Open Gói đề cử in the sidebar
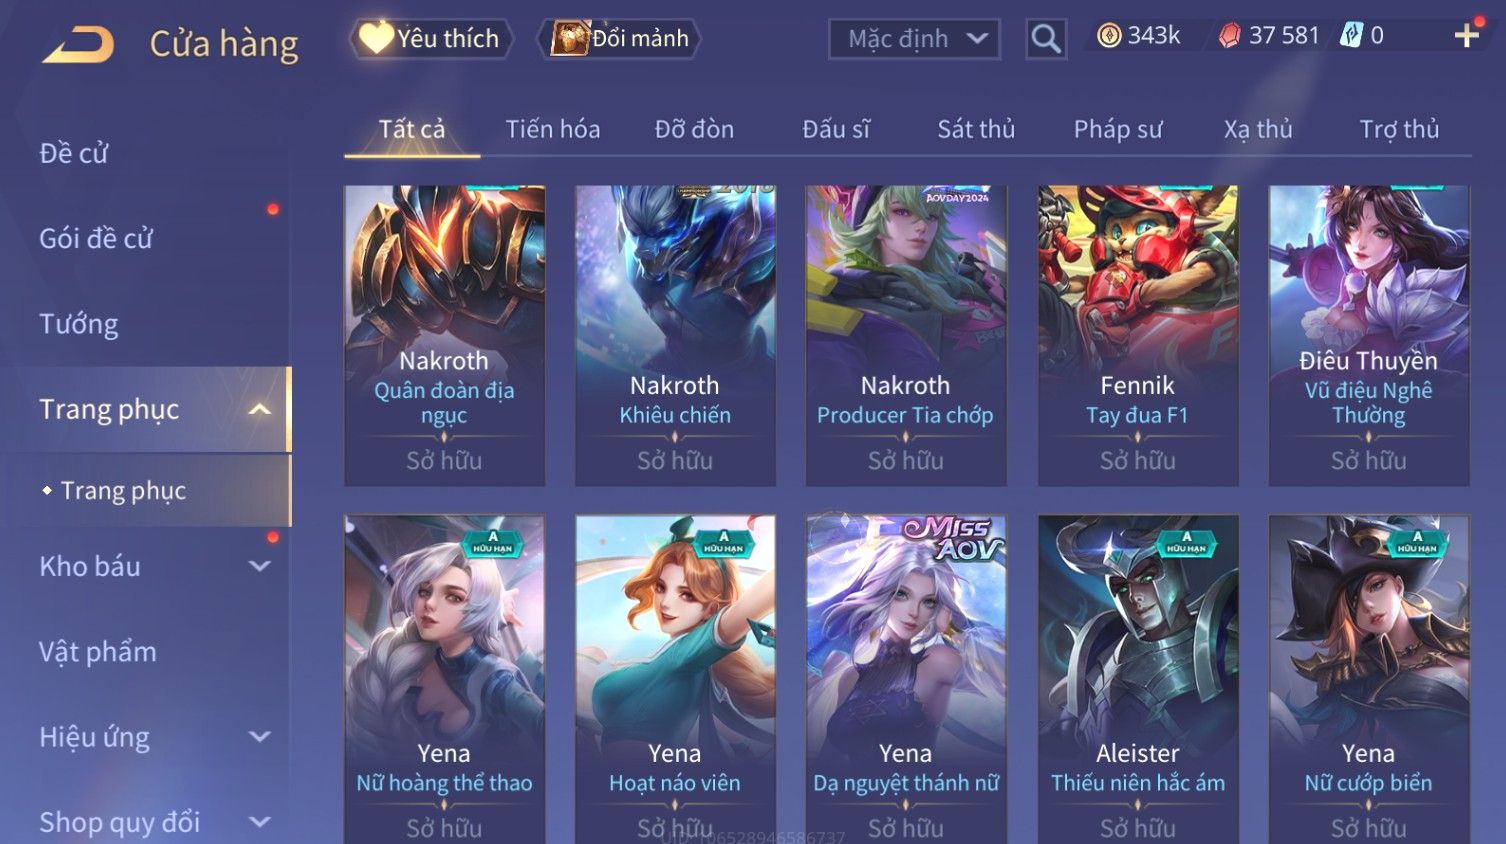Image resolution: width=1506 pixels, height=844 pixels. [x=96, y=238]
